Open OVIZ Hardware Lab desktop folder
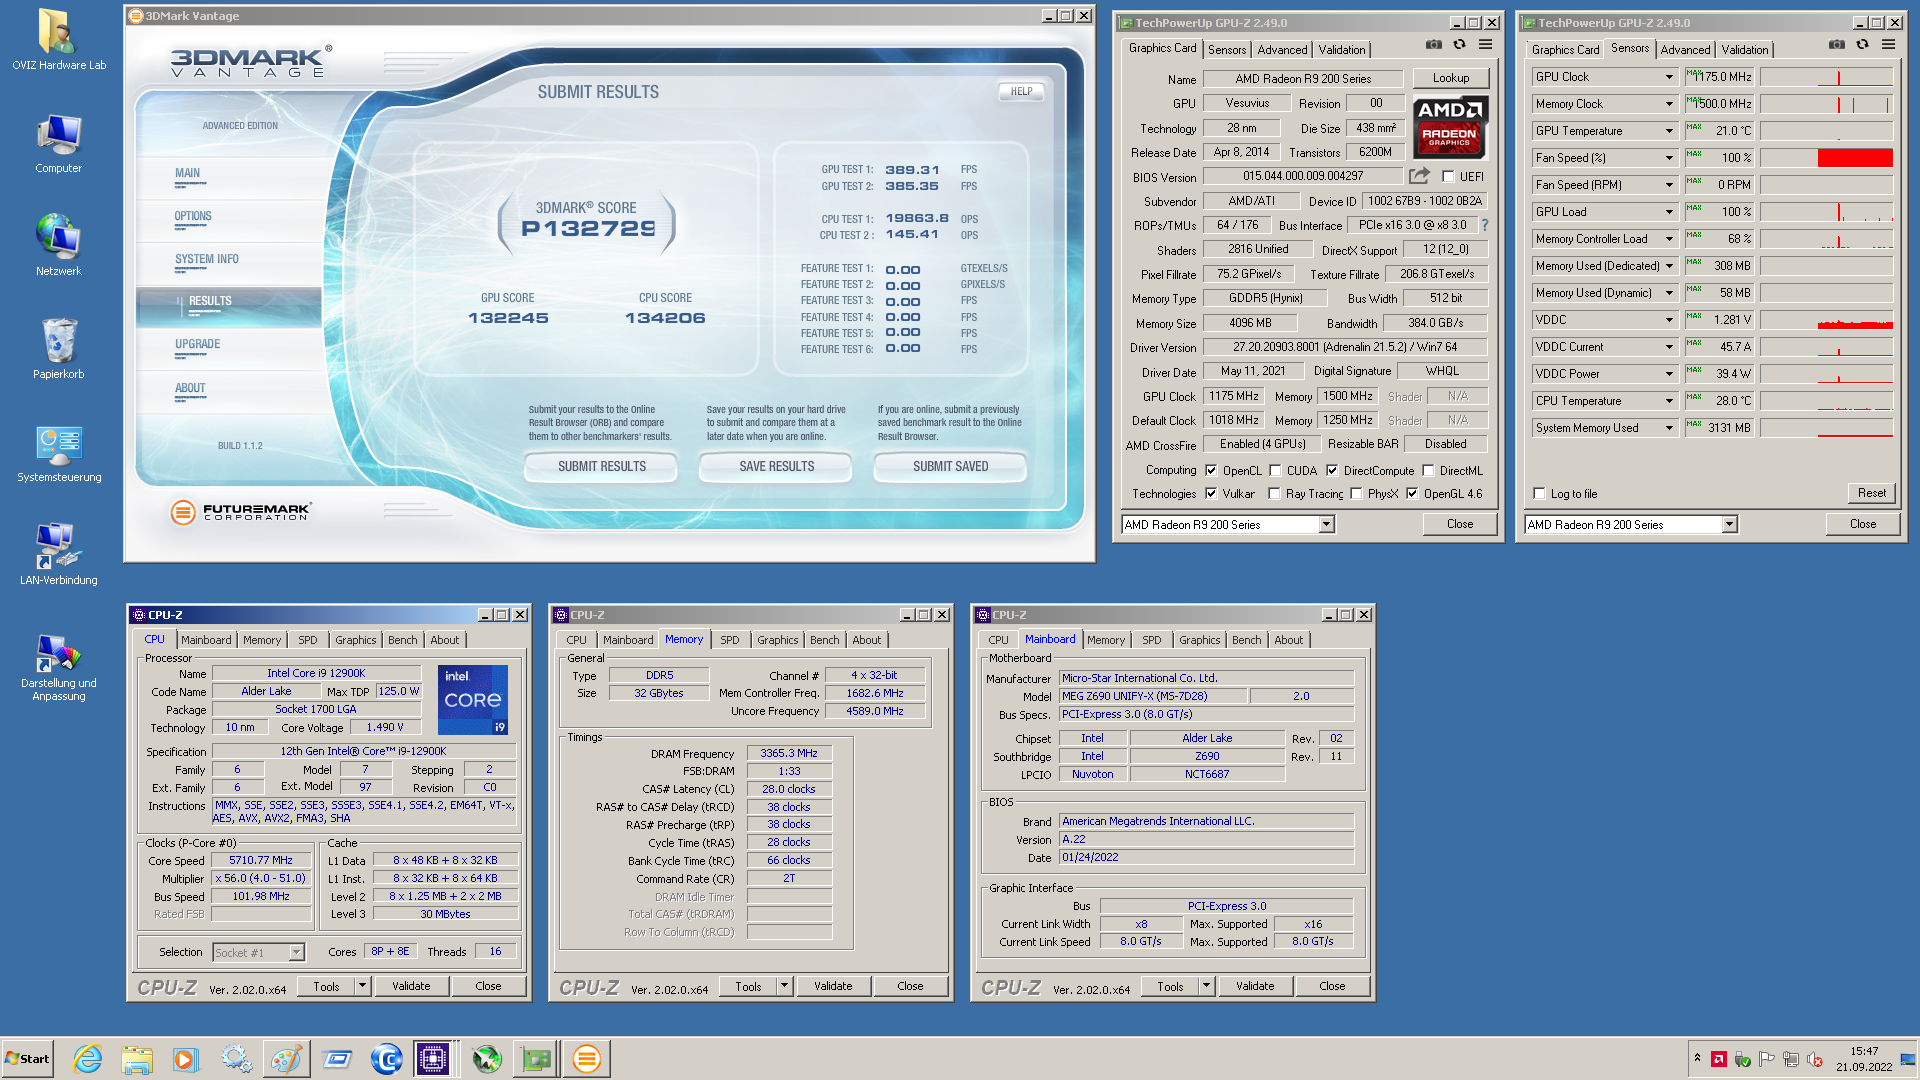Image resolution: width=1920 pixels, height=1080 pixels. (x=58, y=40)
